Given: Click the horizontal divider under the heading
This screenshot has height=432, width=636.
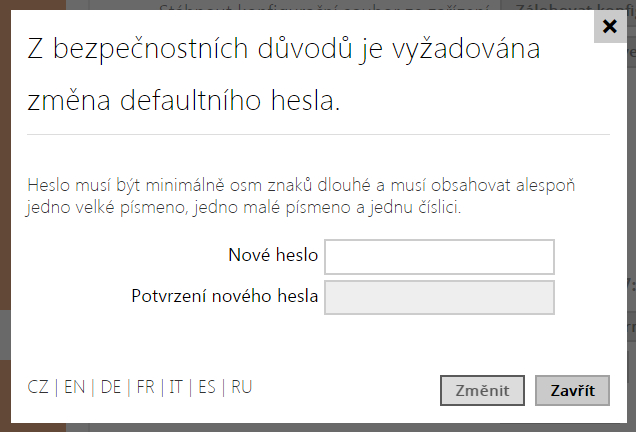Looking at the screenshot, I should 318,134.
